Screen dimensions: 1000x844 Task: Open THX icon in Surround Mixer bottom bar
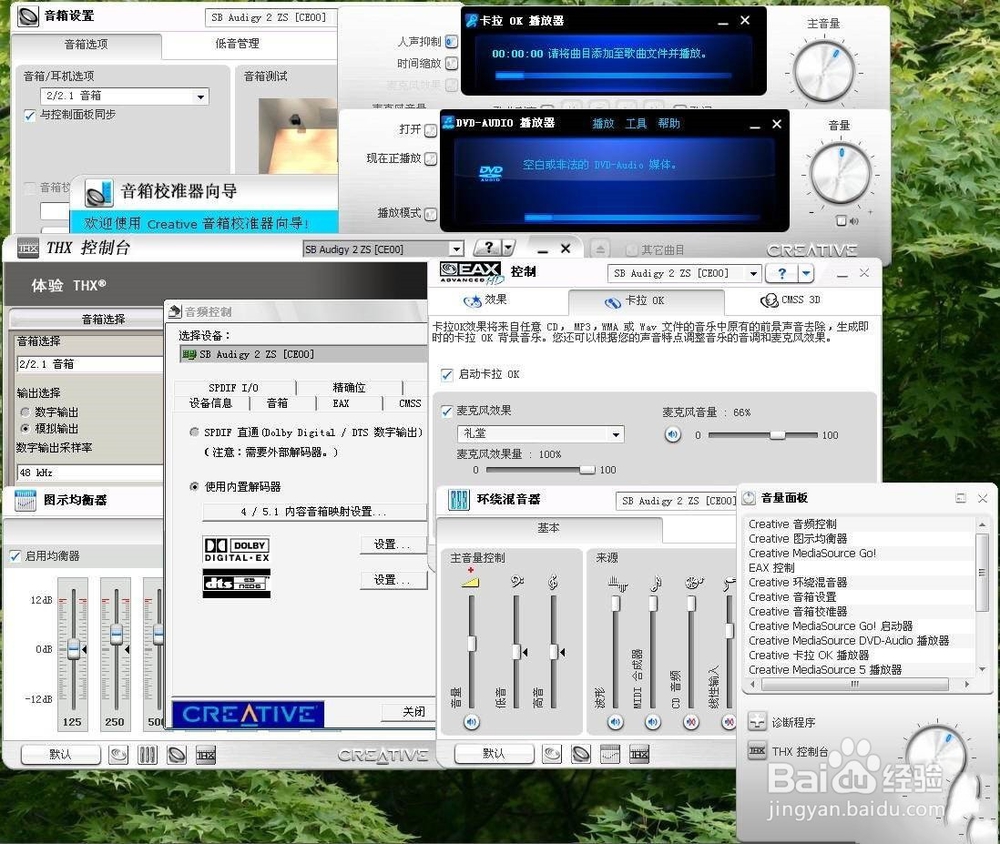click(639, 755)
